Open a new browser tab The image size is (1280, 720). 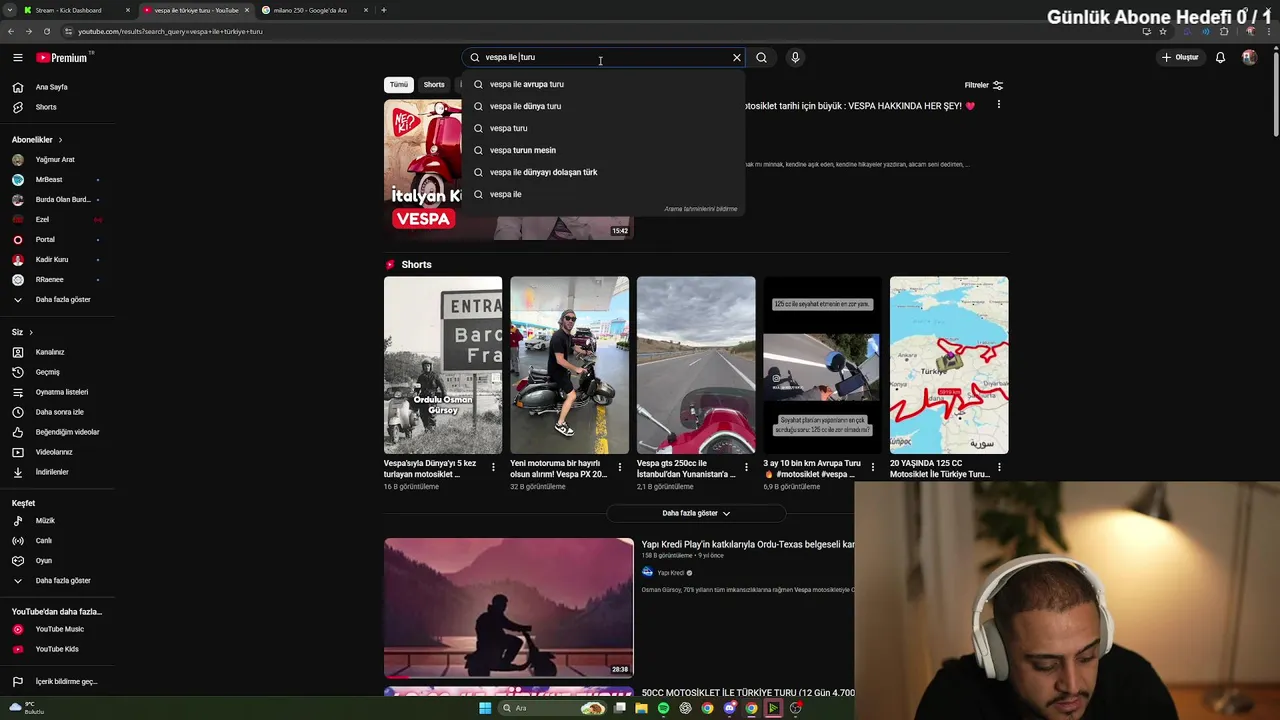point(384,10)
